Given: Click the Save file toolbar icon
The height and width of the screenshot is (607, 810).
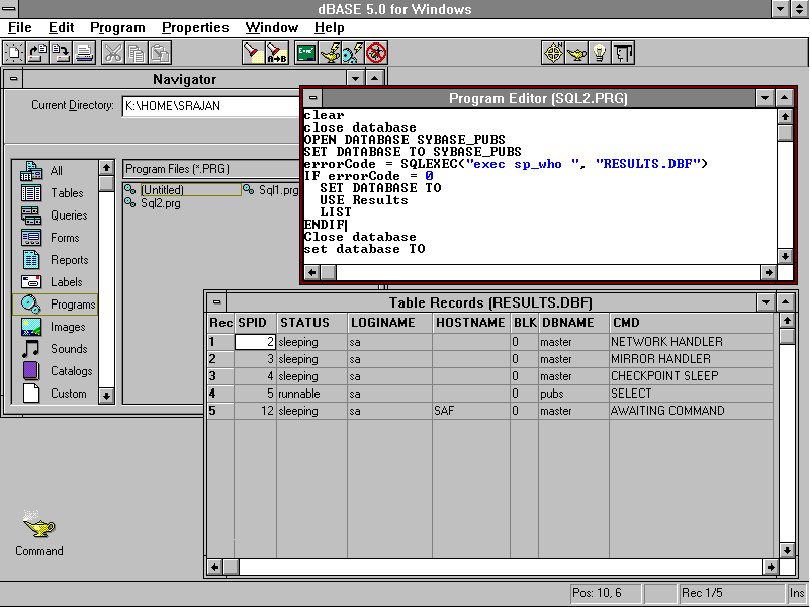Looking at the screenshot, I should [60, 53].
